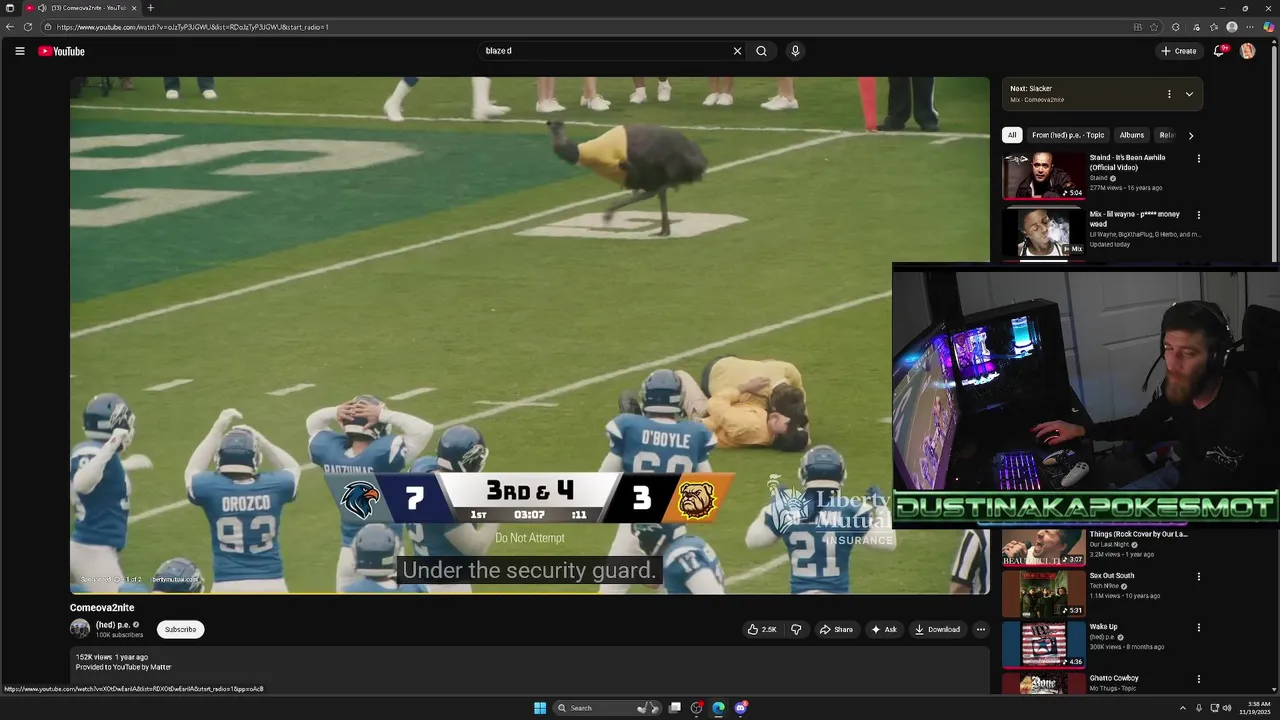Open the browser extensions icon

click(1176, 27)
